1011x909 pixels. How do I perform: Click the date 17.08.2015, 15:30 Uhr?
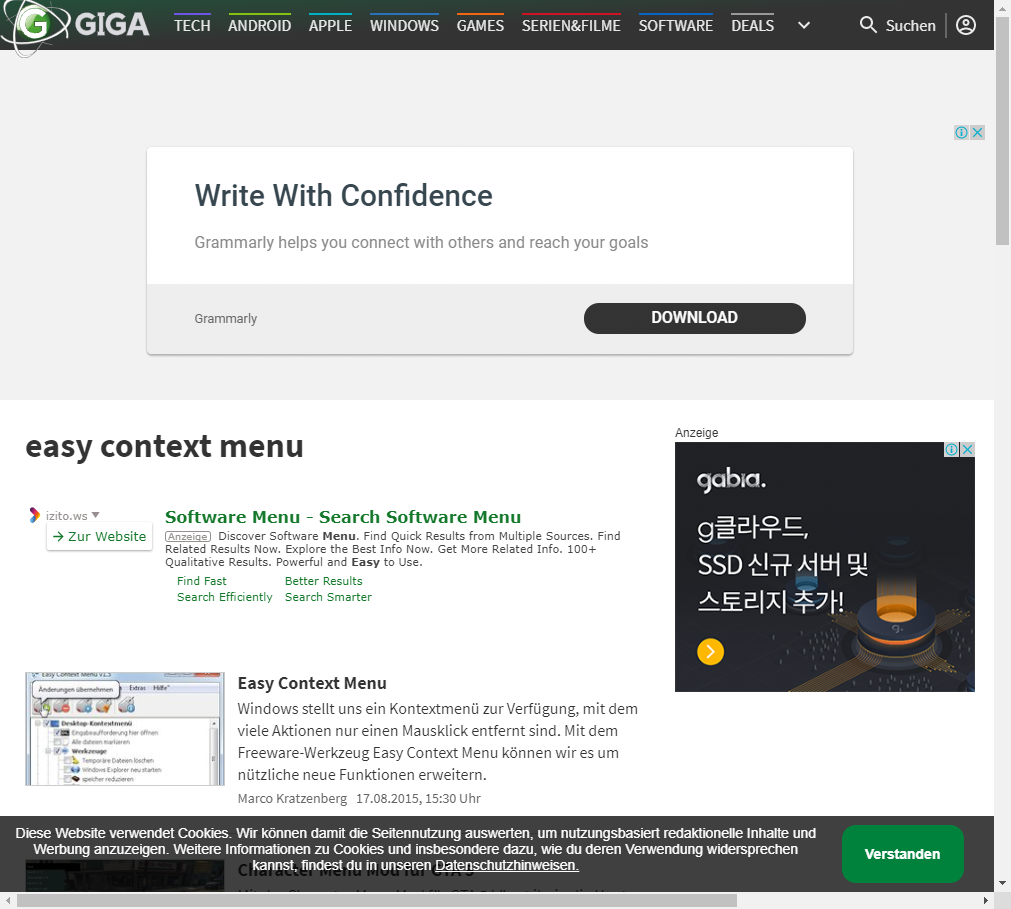pyautogui.click(x=418, y=798)
